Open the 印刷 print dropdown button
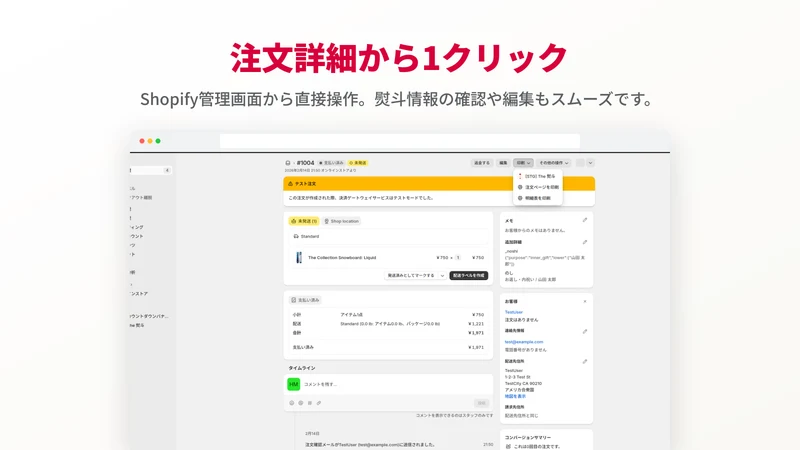 pyautogui.click(x=523, y=163)
